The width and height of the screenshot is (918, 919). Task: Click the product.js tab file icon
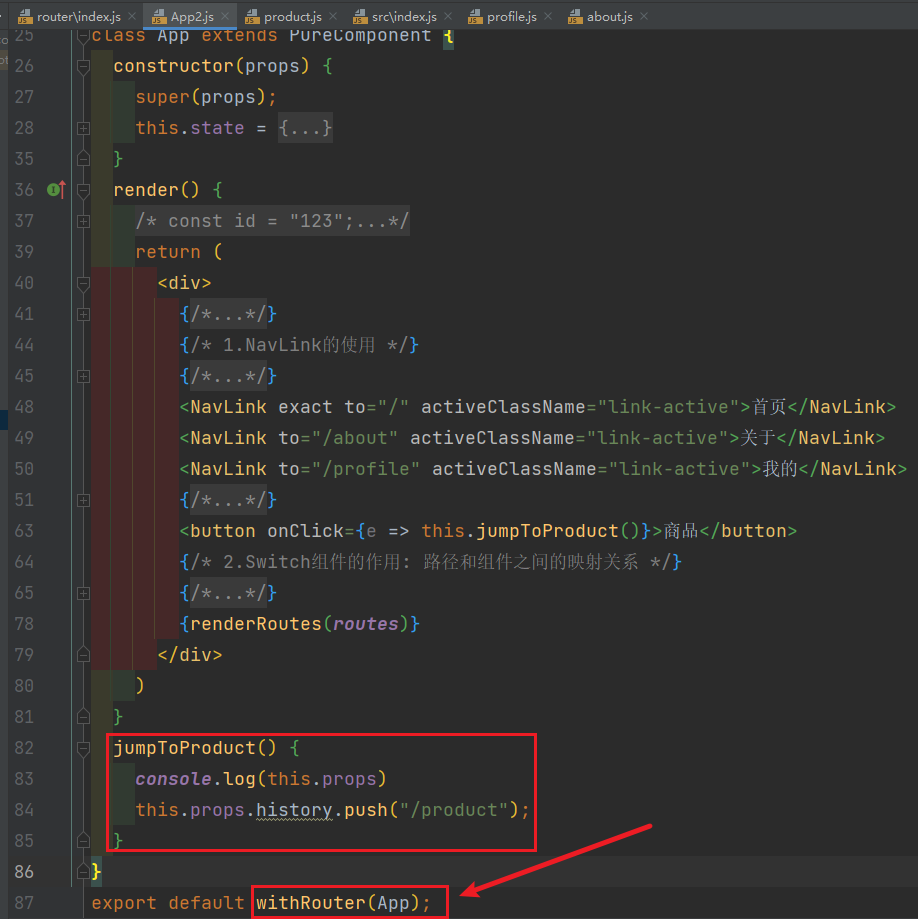point(252,16)
